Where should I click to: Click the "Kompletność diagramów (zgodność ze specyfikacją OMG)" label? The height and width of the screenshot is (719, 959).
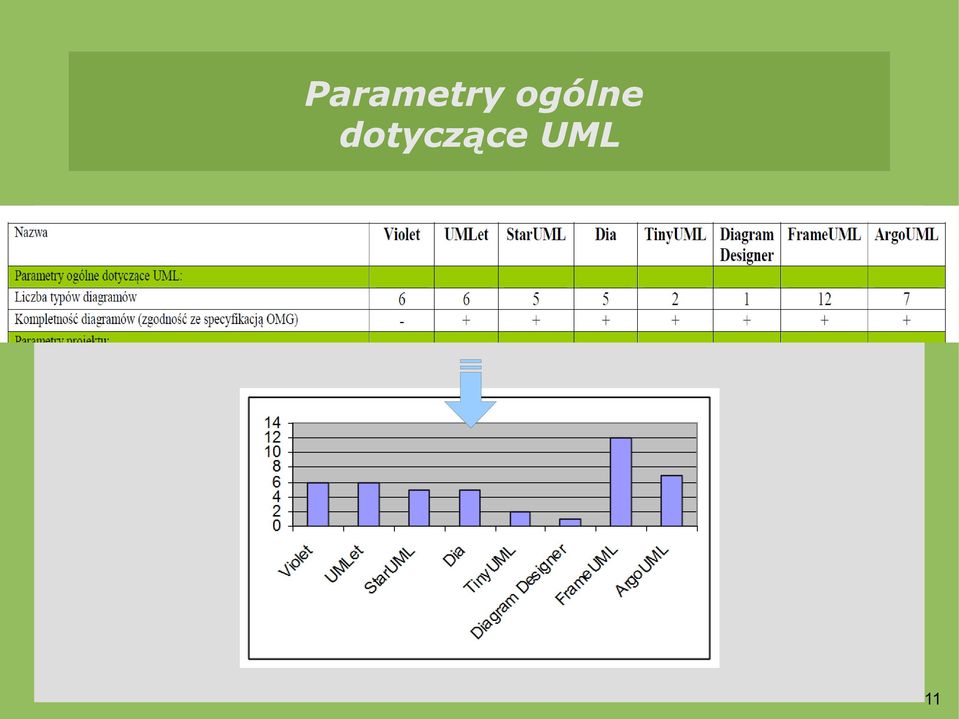156,319
